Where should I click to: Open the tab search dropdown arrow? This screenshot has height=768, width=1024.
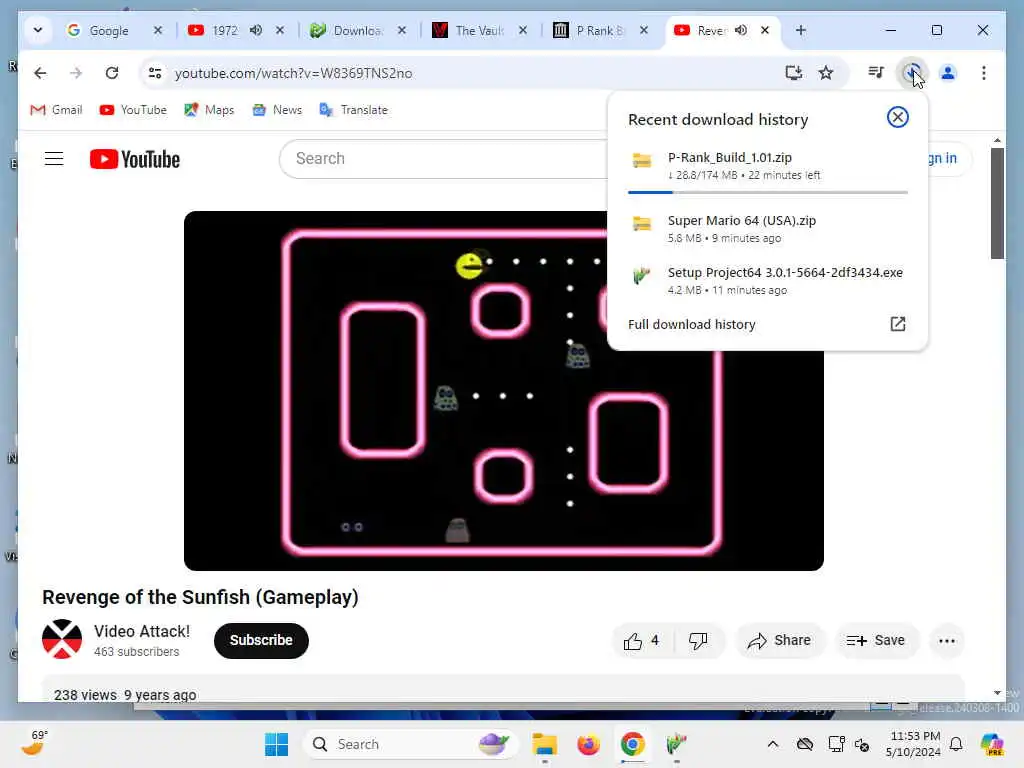click(x=38, y=30)
